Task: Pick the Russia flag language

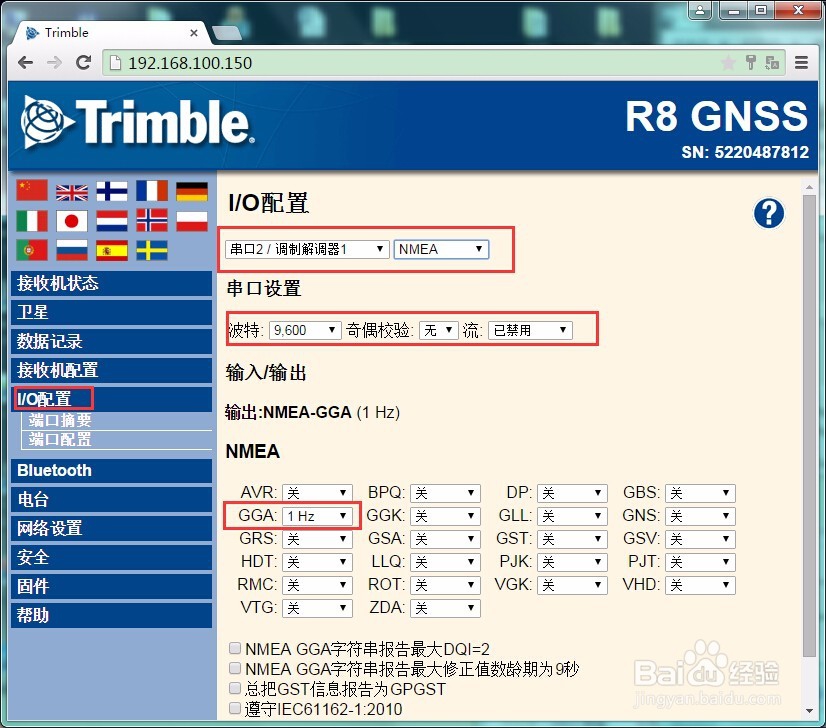Action: (x=72, y=250)
